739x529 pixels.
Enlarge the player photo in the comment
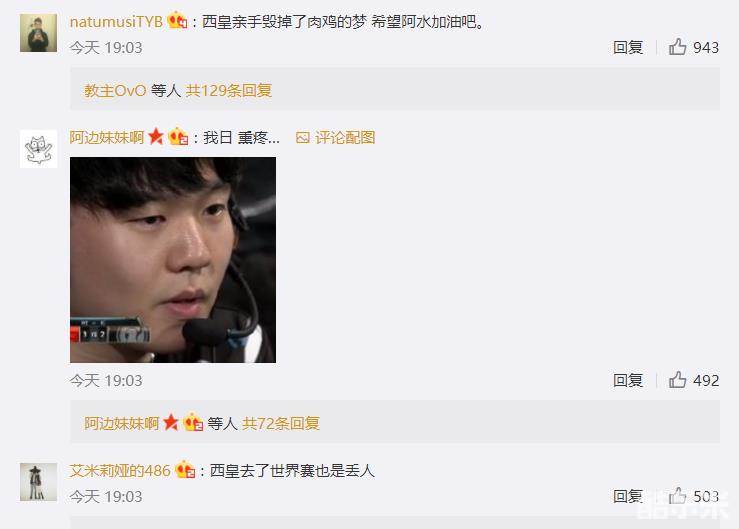(x=173, y=260)
